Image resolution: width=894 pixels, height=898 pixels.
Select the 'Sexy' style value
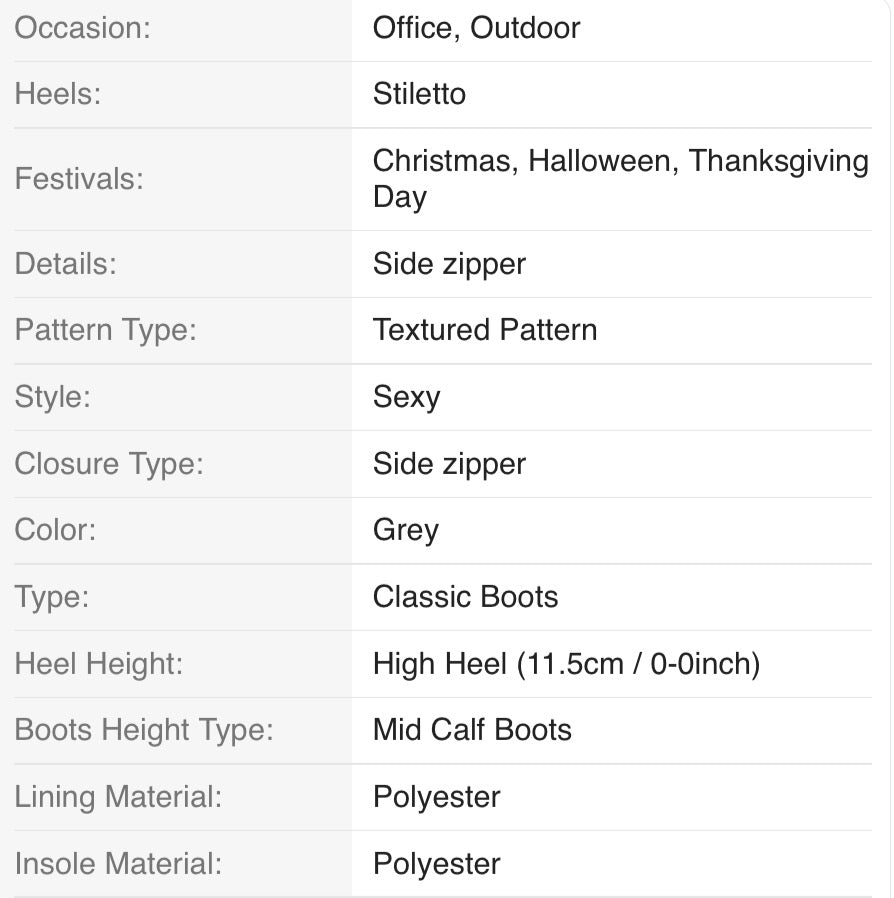tap(406, 397)
